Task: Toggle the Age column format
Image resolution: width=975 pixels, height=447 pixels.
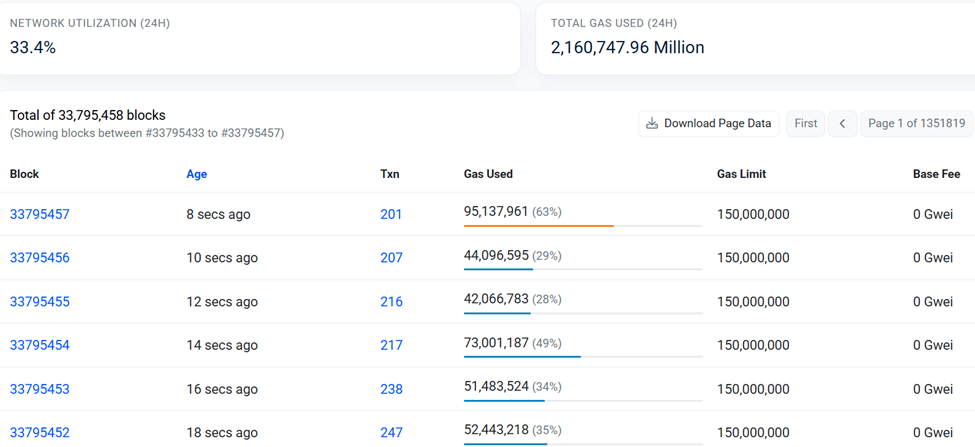Action: [x=196, y=174]
